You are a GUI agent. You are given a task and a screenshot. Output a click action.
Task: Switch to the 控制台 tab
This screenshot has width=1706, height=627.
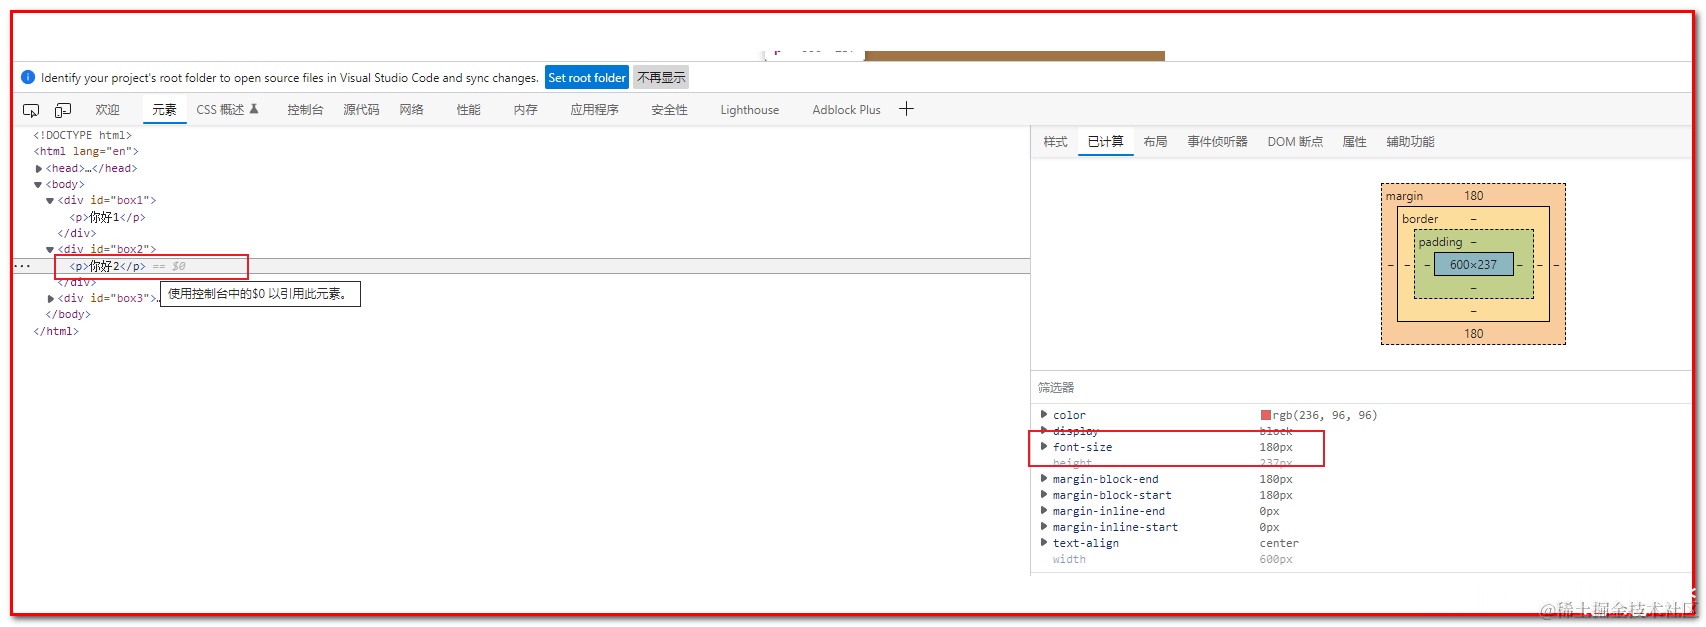305,110
